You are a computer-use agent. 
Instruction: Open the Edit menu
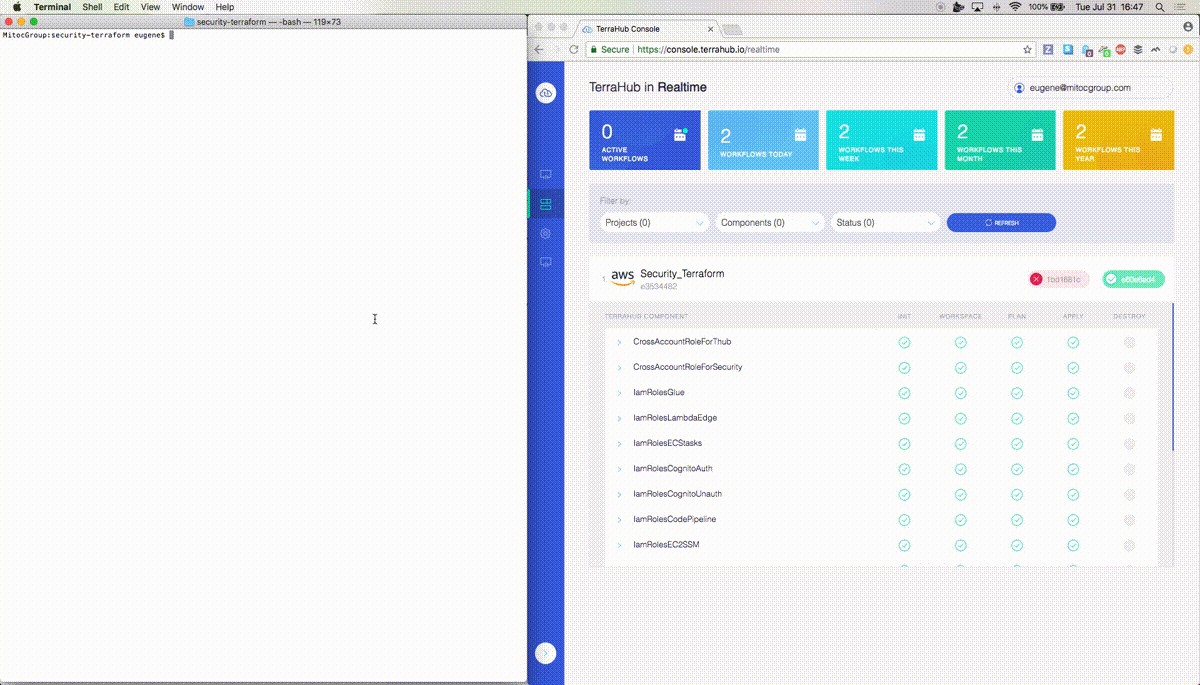click(x=121, y=7)
